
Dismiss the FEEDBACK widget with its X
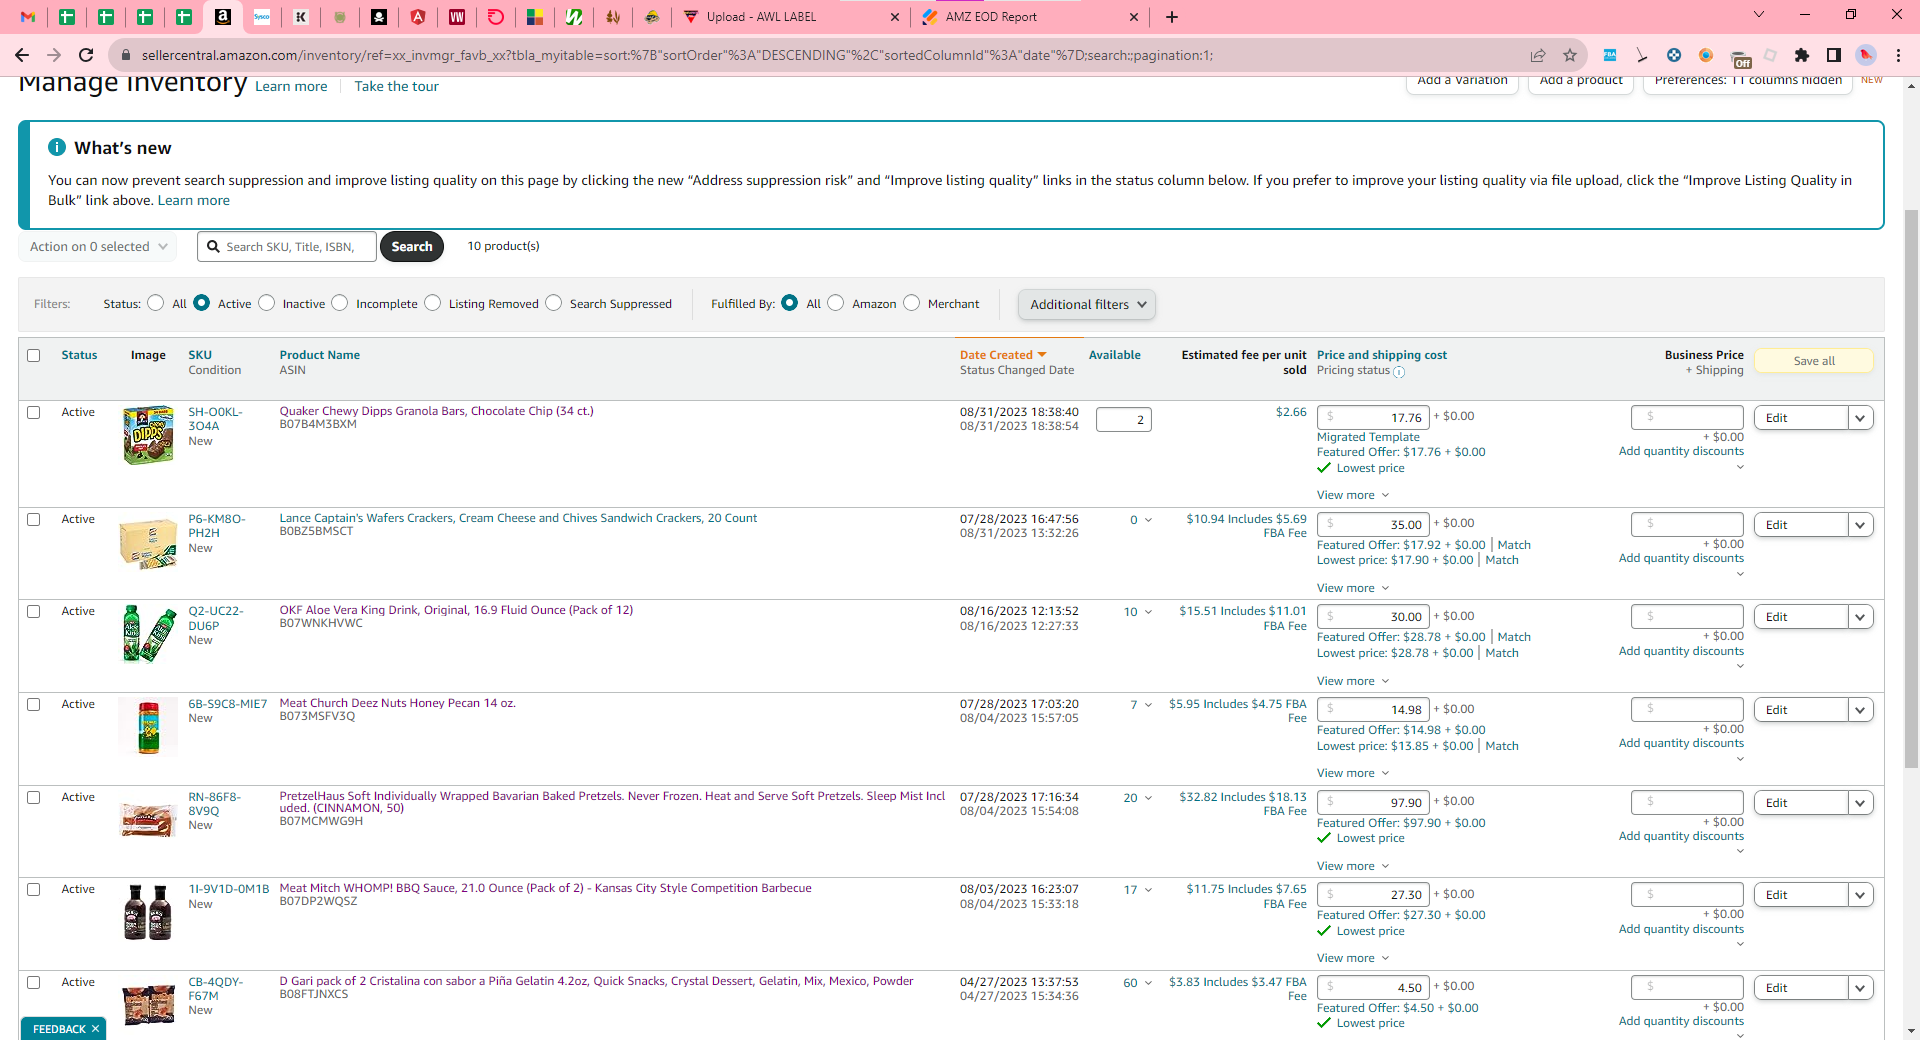[96, 1029]
